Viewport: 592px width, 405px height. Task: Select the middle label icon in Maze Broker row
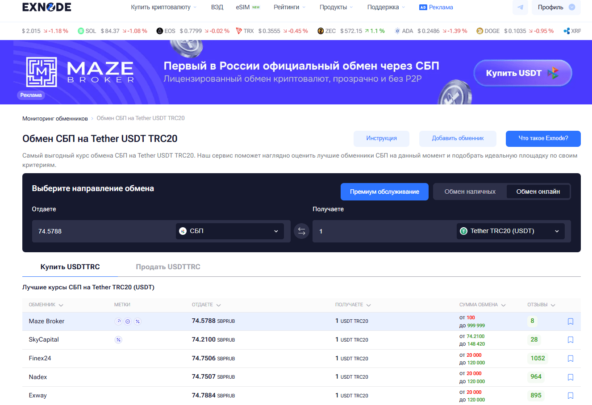[128, 321]
